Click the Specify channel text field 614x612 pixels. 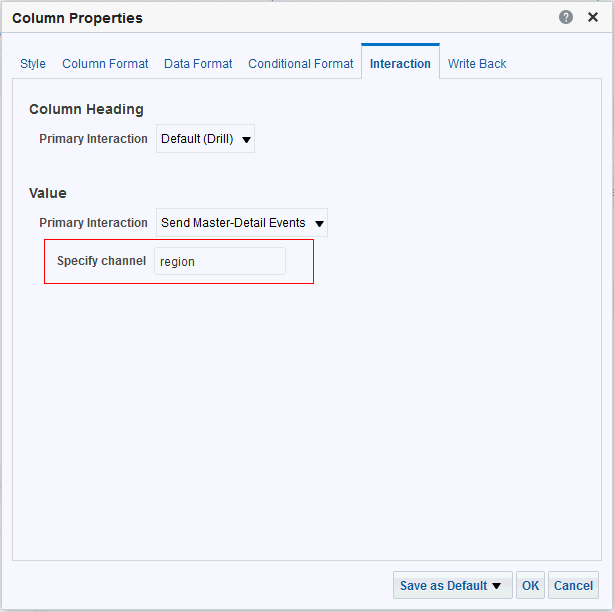tap(220, 261)
